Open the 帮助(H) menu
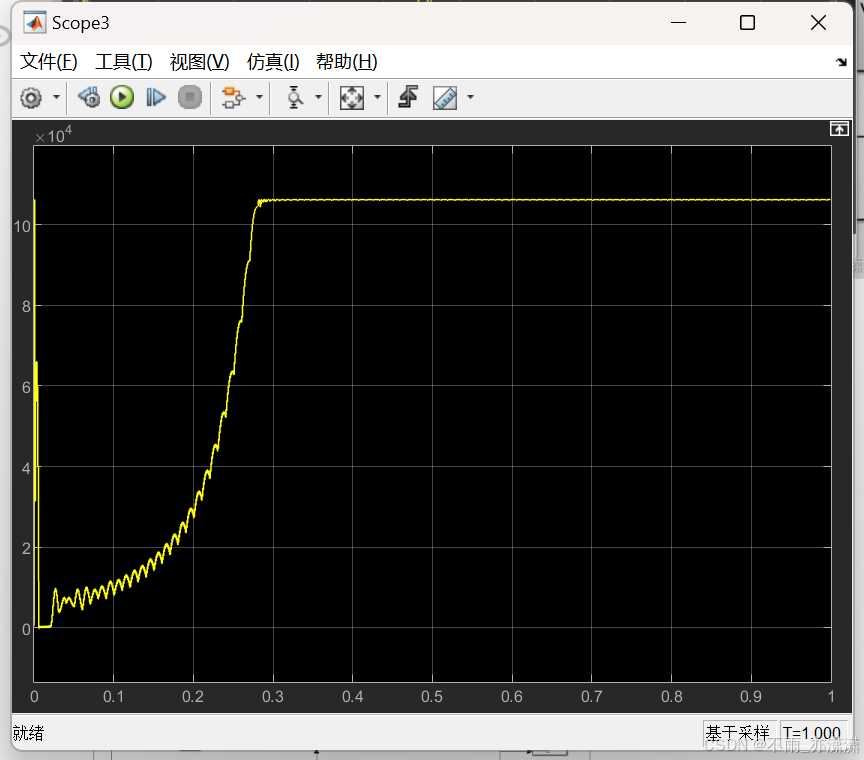The height and width of the screenshot is (760, 864). point(347,62)
